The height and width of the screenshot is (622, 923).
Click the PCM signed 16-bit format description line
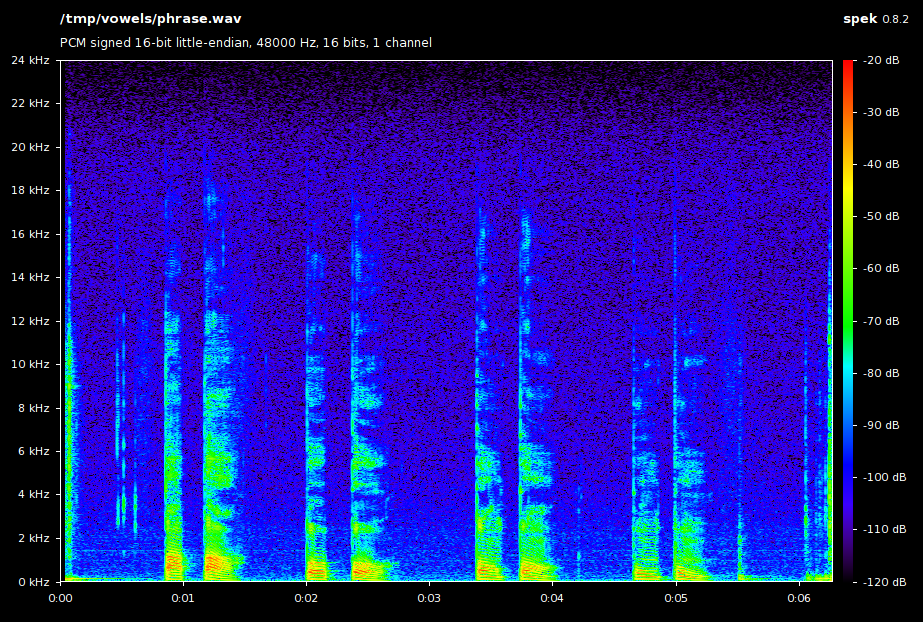(246, 43)
